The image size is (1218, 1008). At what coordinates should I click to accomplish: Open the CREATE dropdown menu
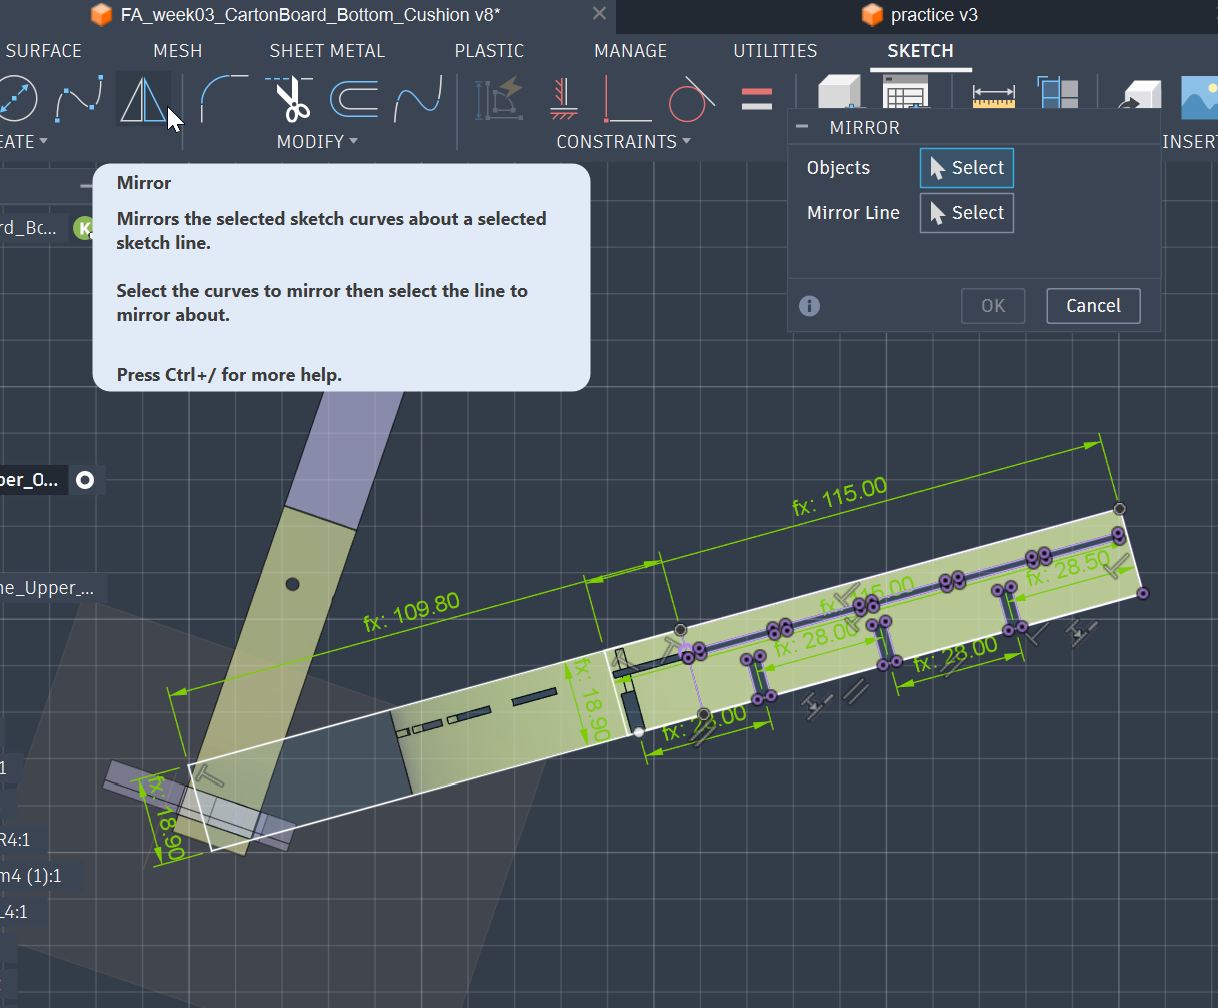click(24, 141)
